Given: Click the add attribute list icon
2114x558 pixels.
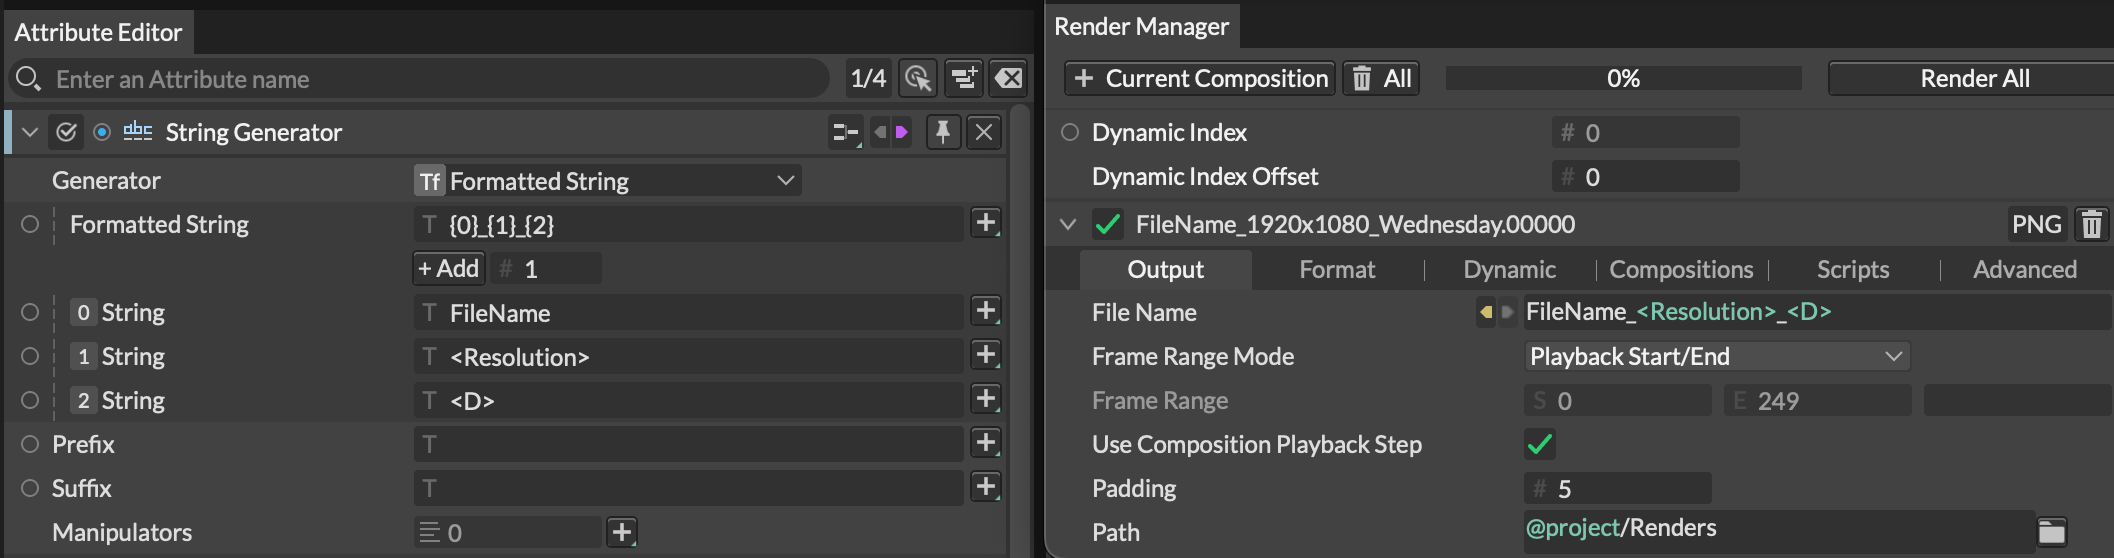Looking at the screenshot, I should (x=963, y=78).
